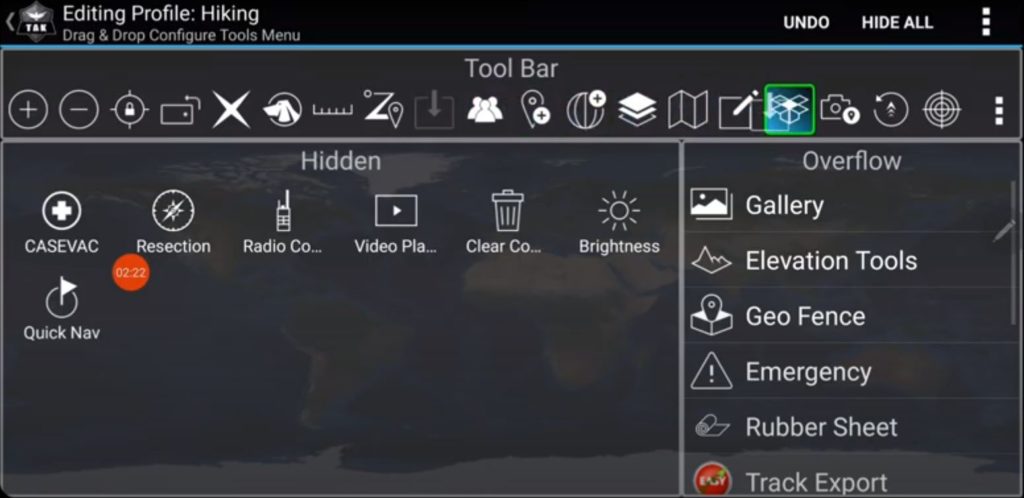
Task: Click the Resection compass icon
Action: coord(173,211)
